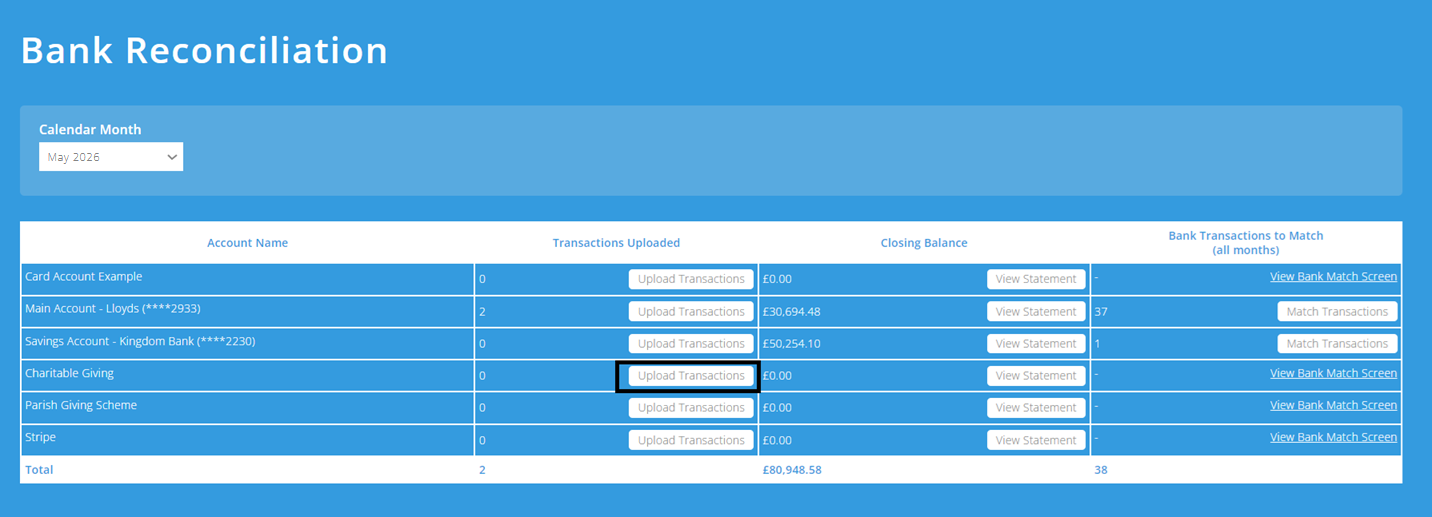The height and width of the screenshot is (517, 1432).
Task: Select the Stripe account name
Action: coord(40,437)
